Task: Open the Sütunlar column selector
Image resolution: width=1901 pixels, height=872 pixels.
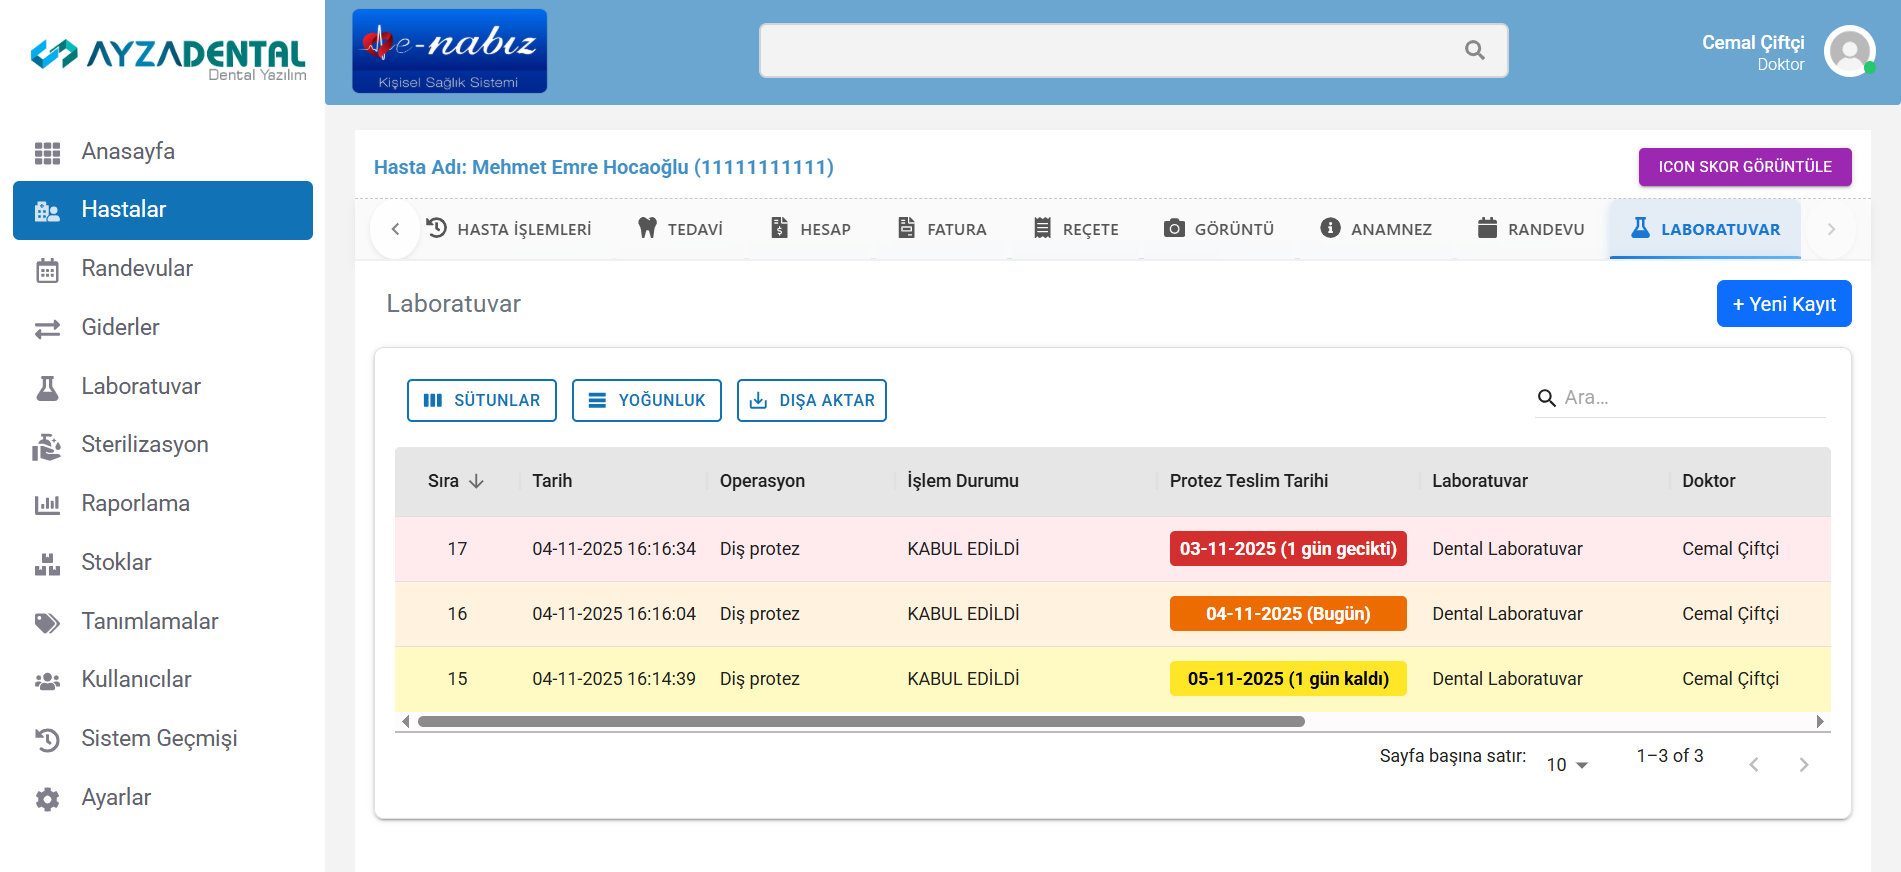Action: (482, 400)
